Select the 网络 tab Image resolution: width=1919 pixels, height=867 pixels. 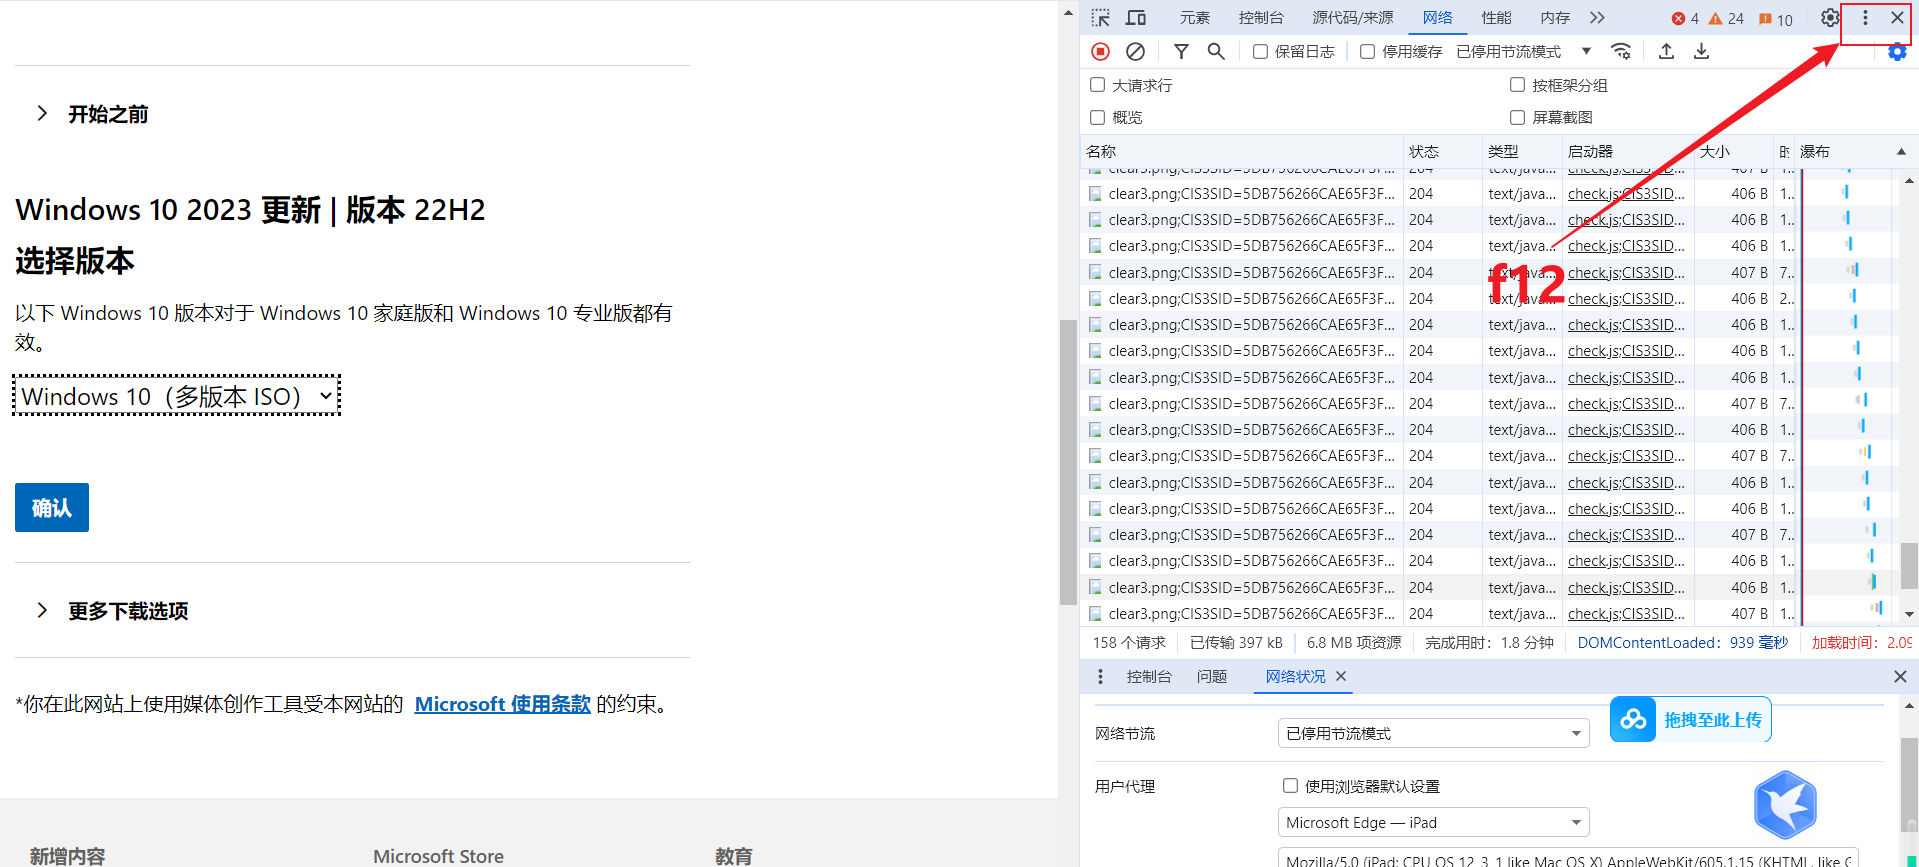coord(1438,18)
